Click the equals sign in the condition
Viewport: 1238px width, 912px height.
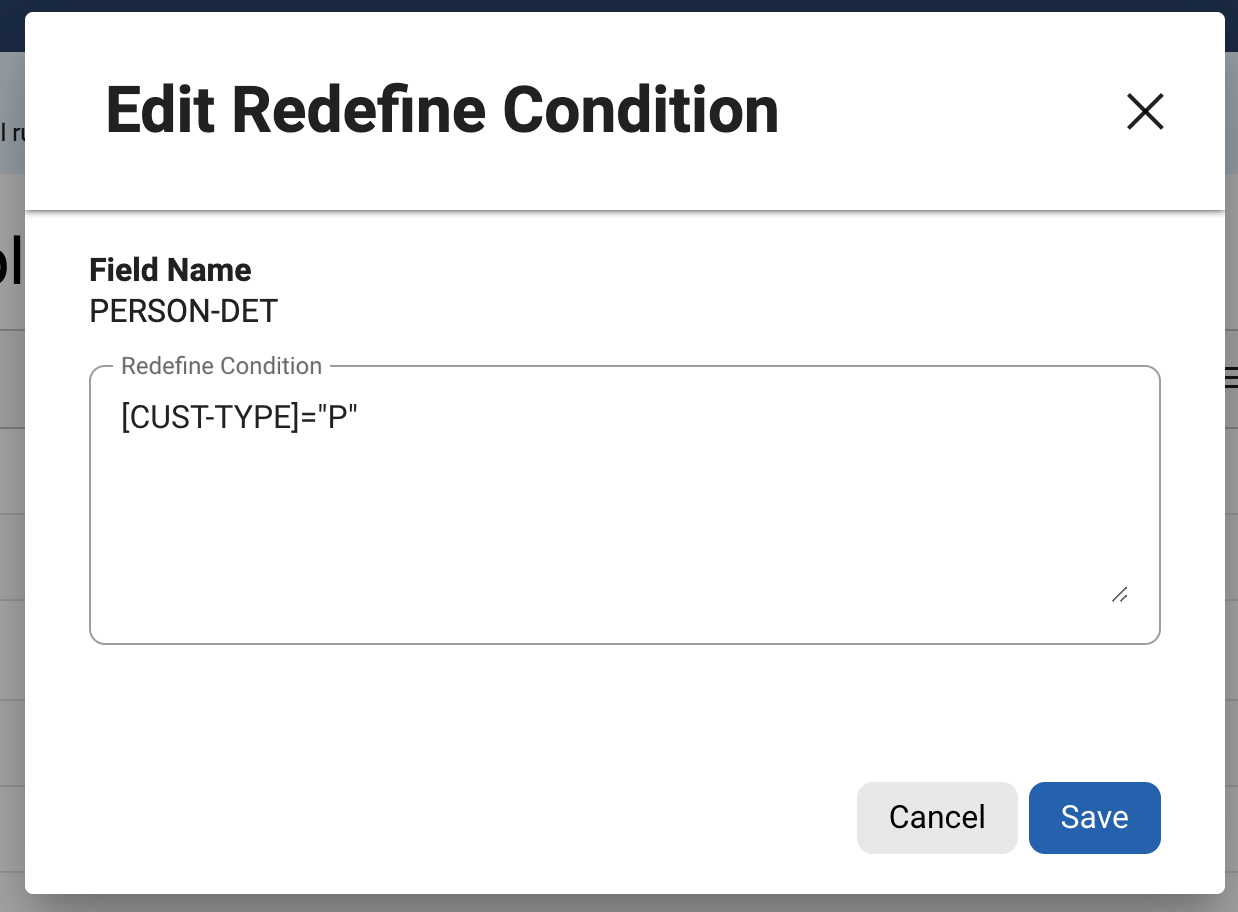tap(307, 419)
